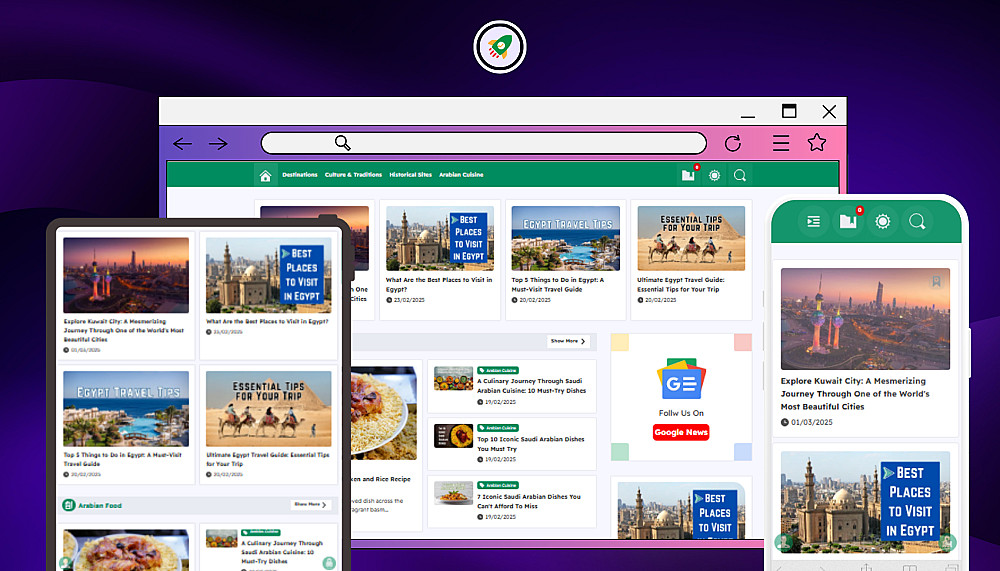Open bookmarks icon in desktop site header
This screenshot has height=571, width=1000.
coord(688,175)
